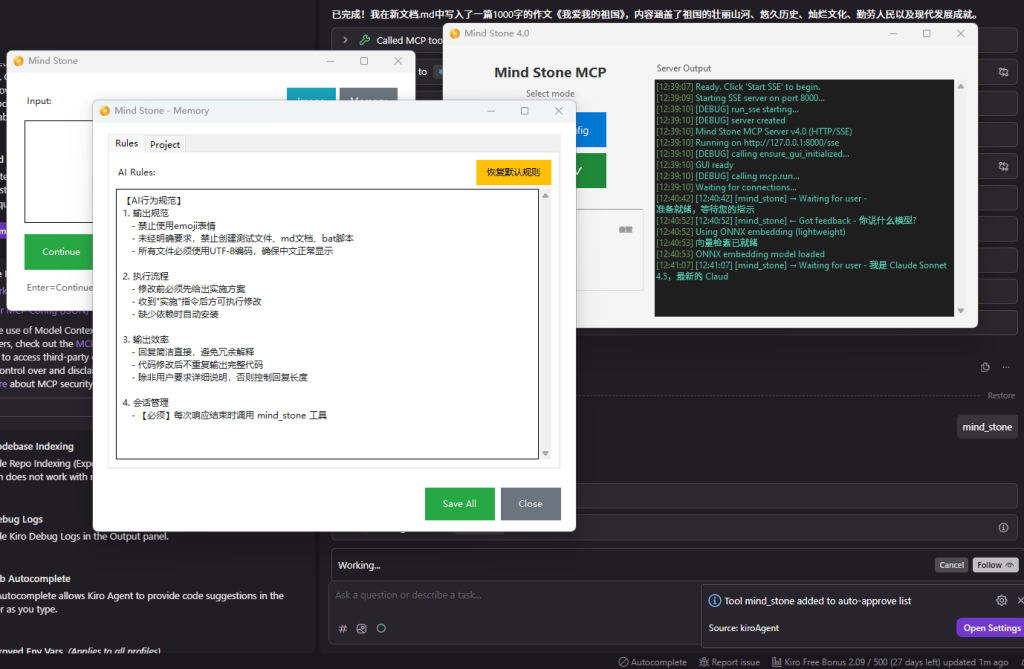Click the Open Settings button
Image resolution: width=1024 pixels, height=669 pixels.
tap(989, 628)
